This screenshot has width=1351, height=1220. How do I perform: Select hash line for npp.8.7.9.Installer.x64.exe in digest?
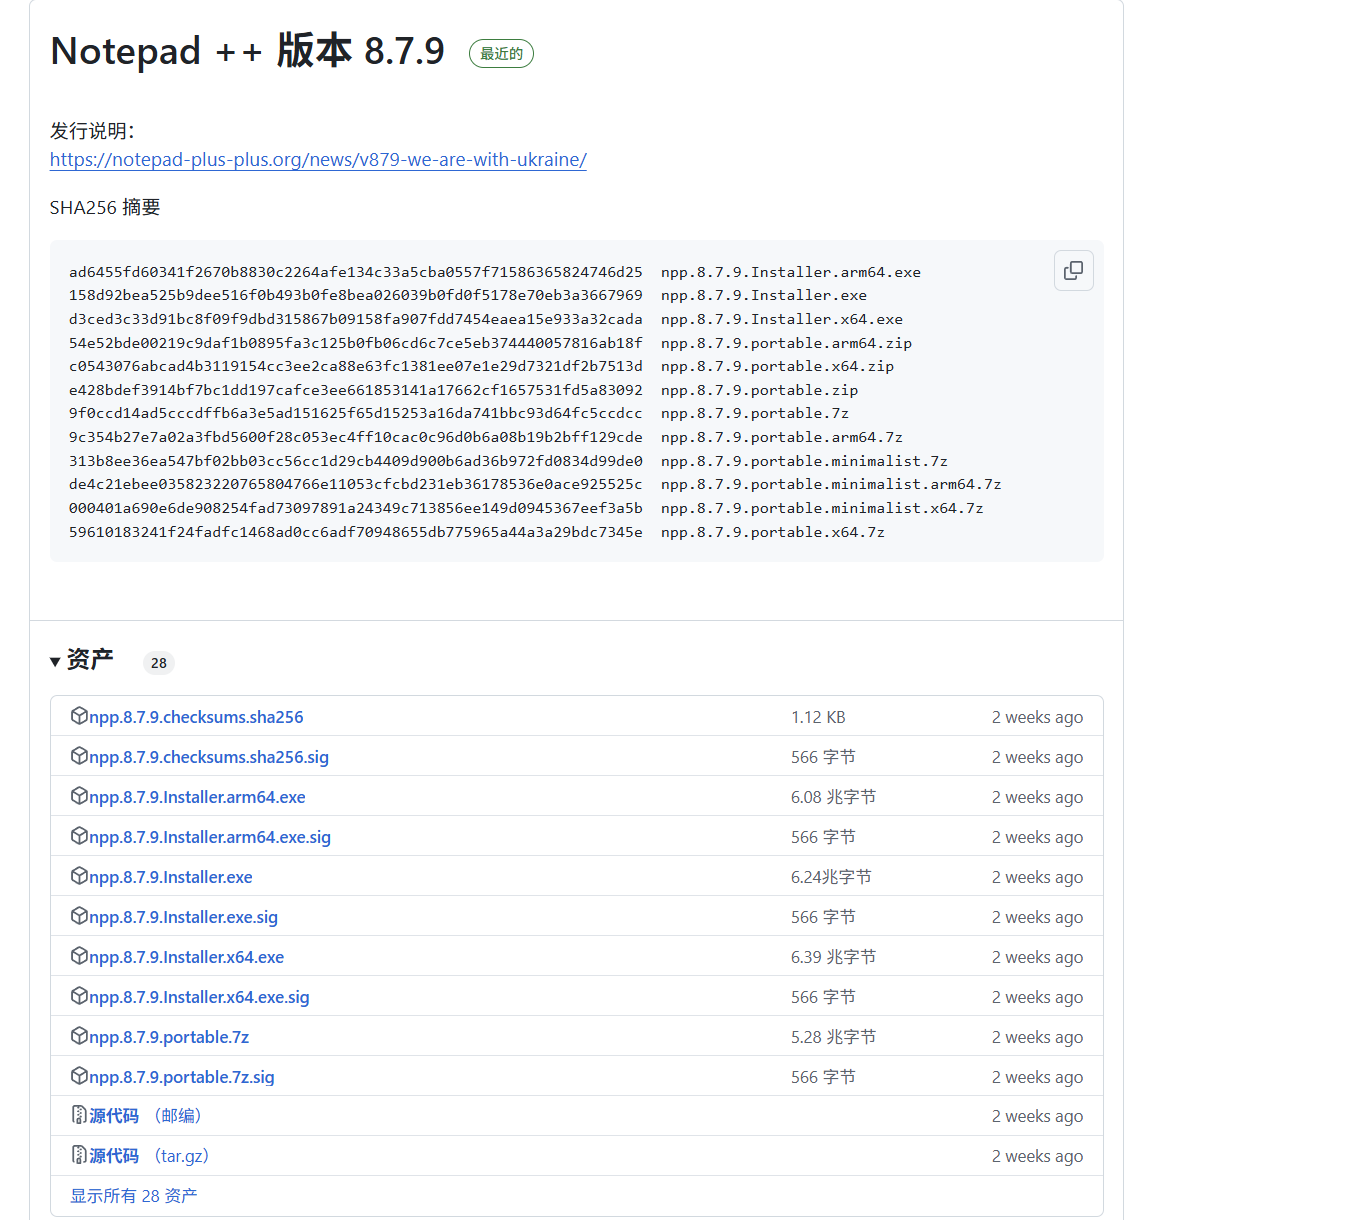click(486, 319)
